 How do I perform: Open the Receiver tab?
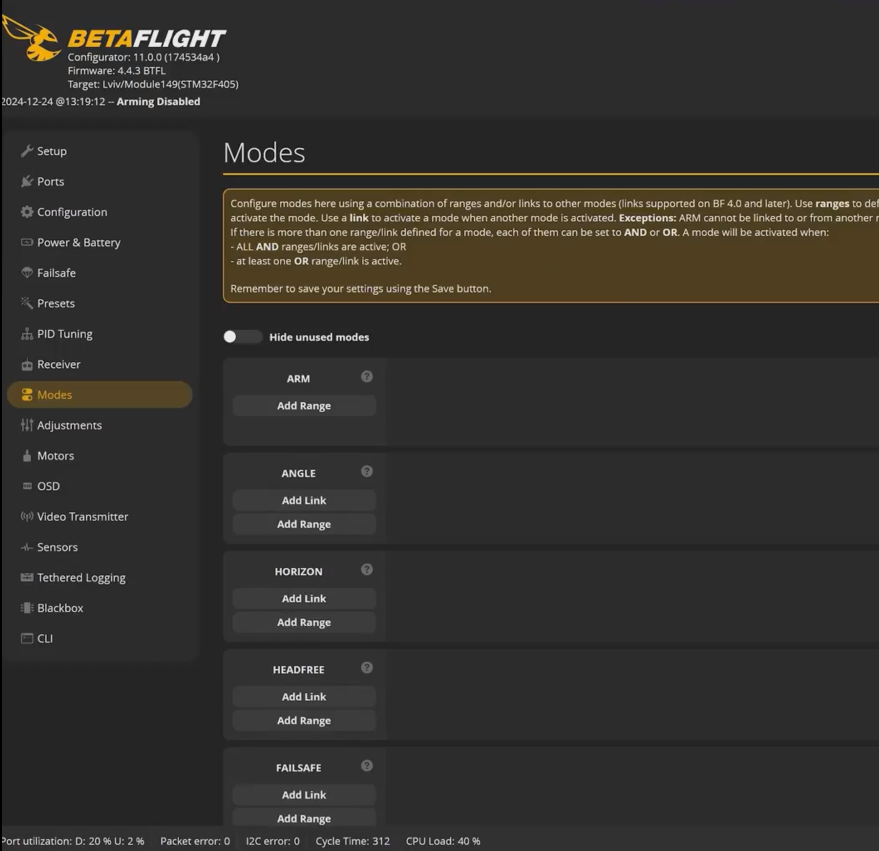click(58, 364)
